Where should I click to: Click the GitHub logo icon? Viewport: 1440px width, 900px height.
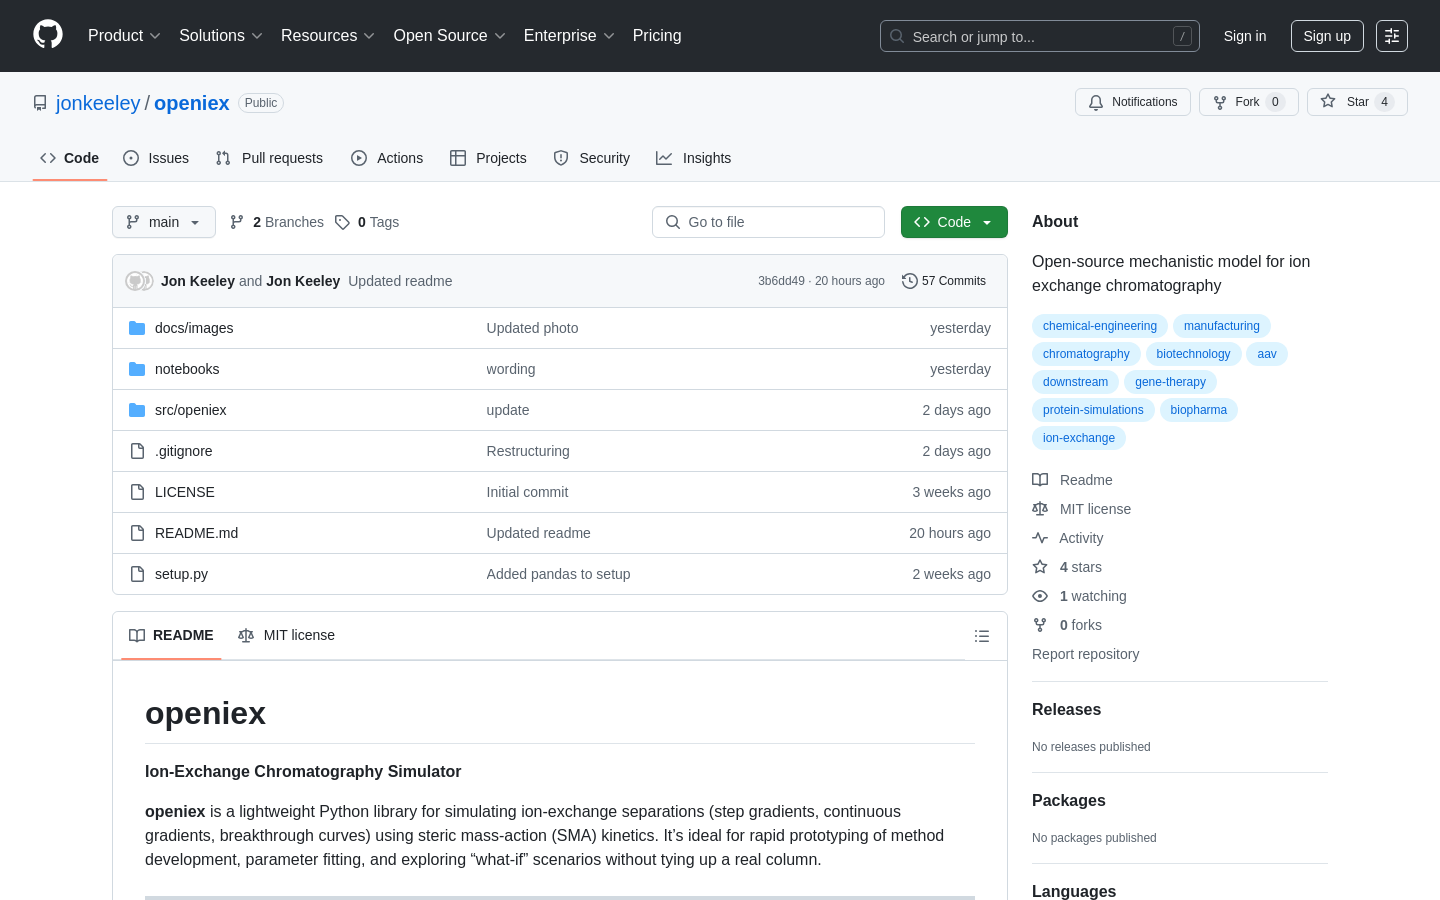coord(48,35)
